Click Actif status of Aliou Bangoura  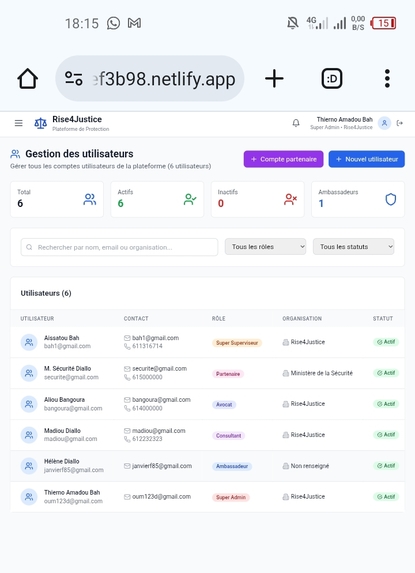386,404
